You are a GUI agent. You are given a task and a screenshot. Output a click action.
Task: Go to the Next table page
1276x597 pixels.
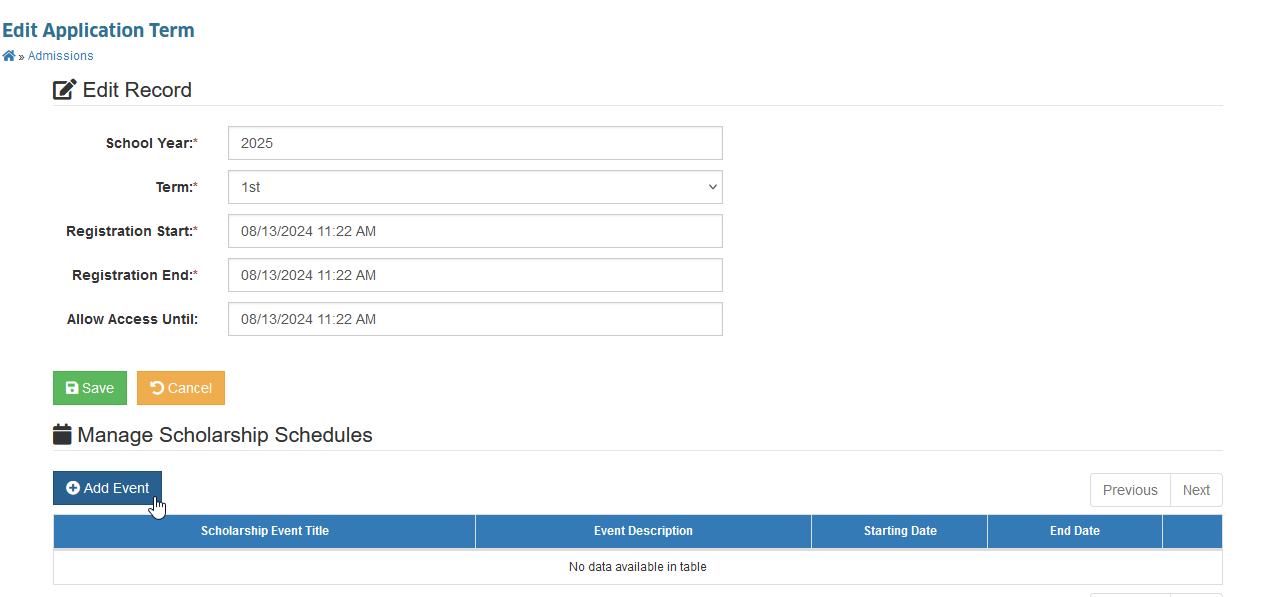(x=1196, y=490)
